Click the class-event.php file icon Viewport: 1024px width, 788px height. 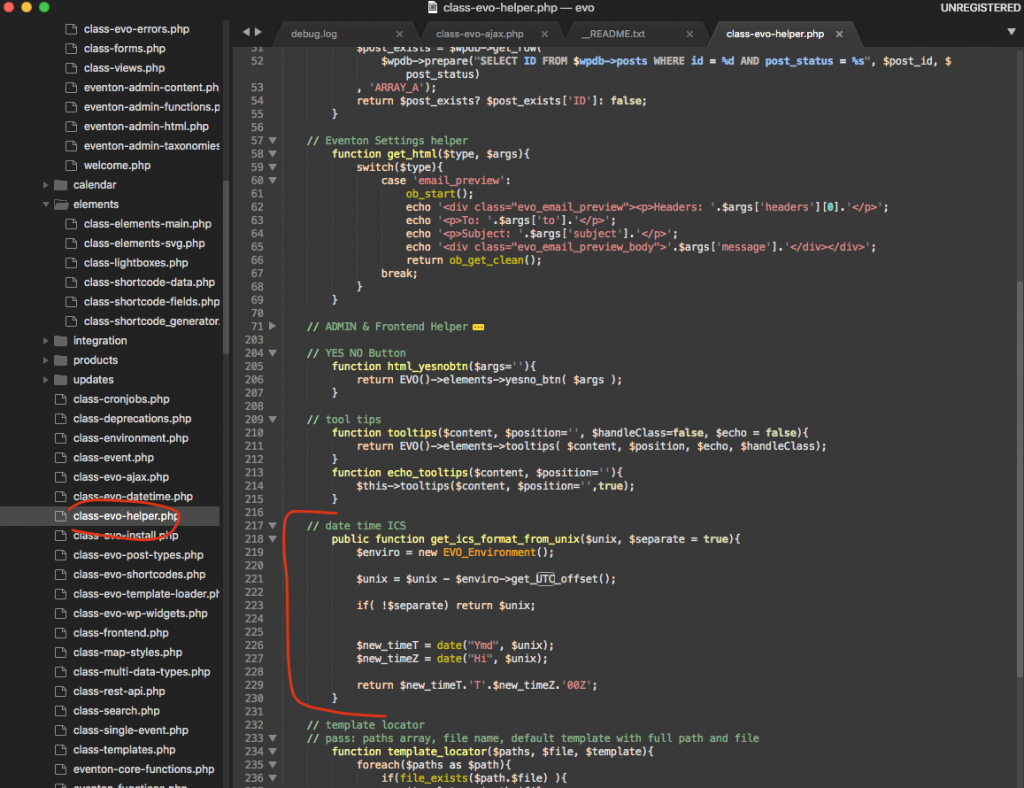coord(61,458)
